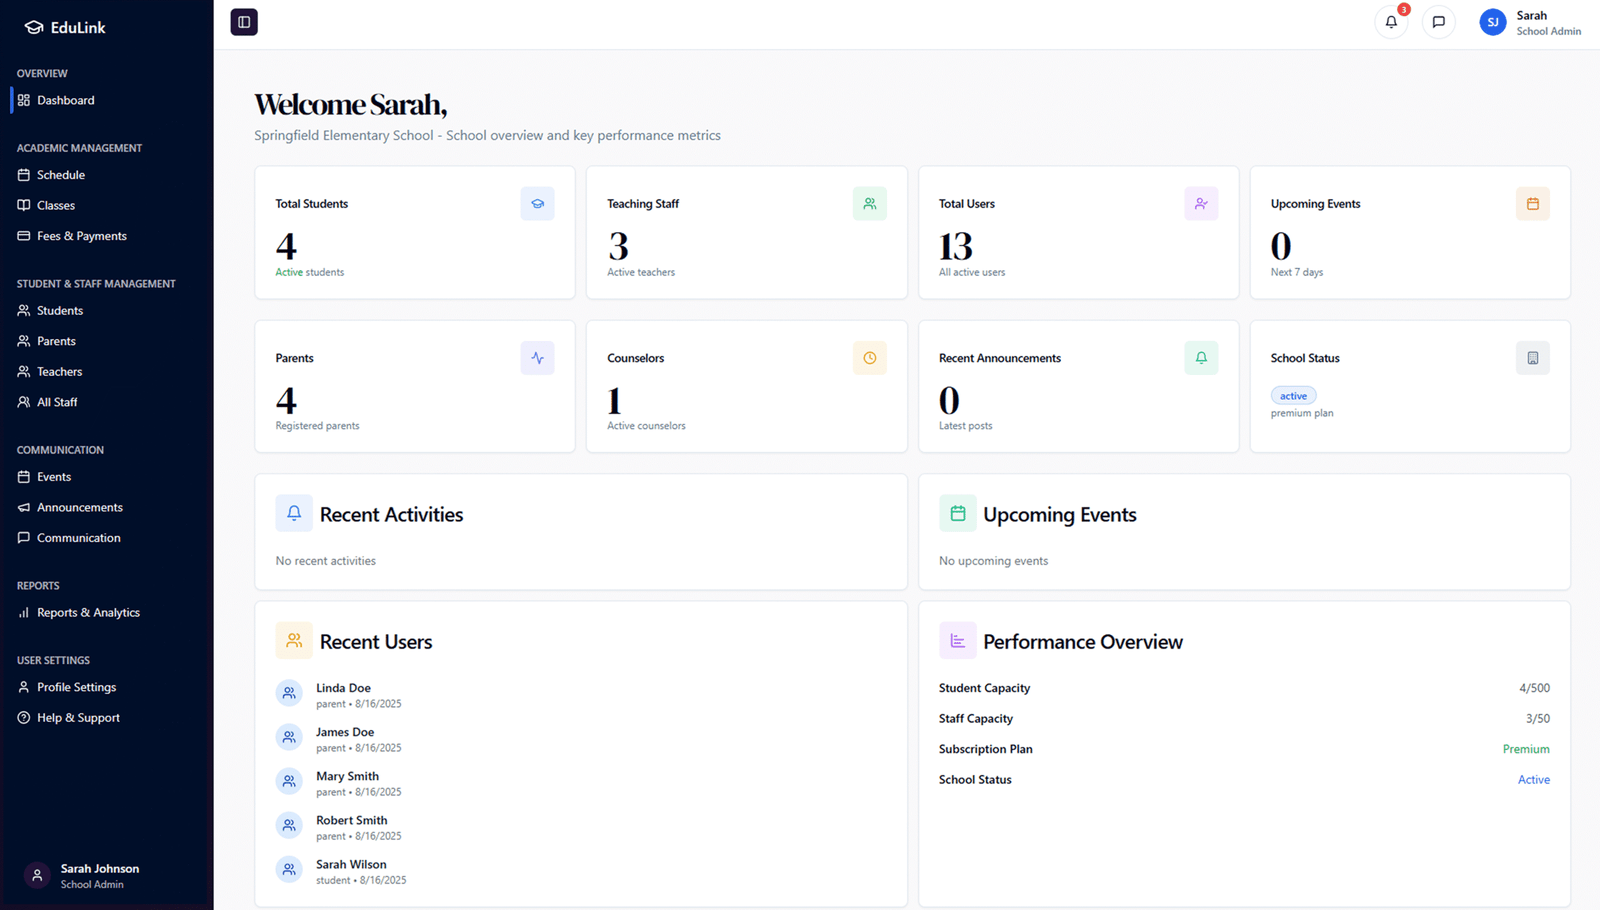Click the SJ user avatar

[1492, 22]
